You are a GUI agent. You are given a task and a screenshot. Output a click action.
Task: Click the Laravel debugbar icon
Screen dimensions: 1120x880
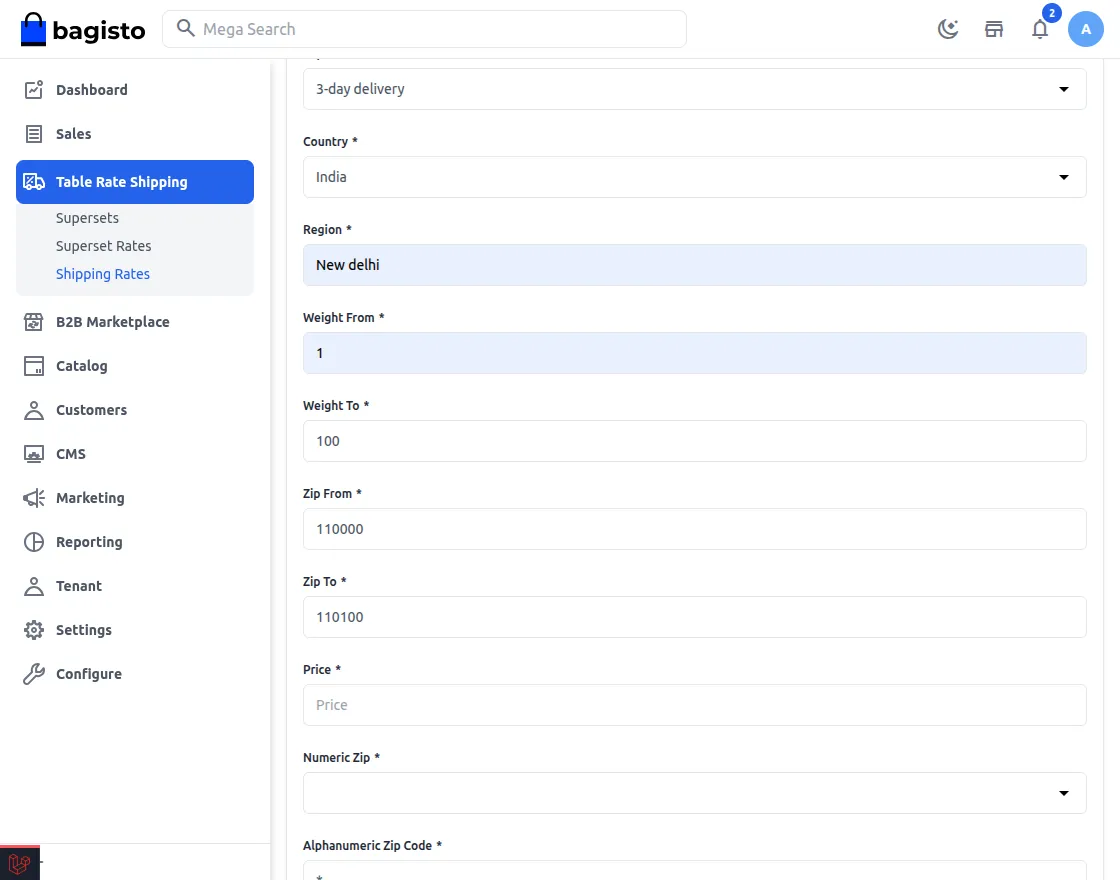click(x=19, y=863)
